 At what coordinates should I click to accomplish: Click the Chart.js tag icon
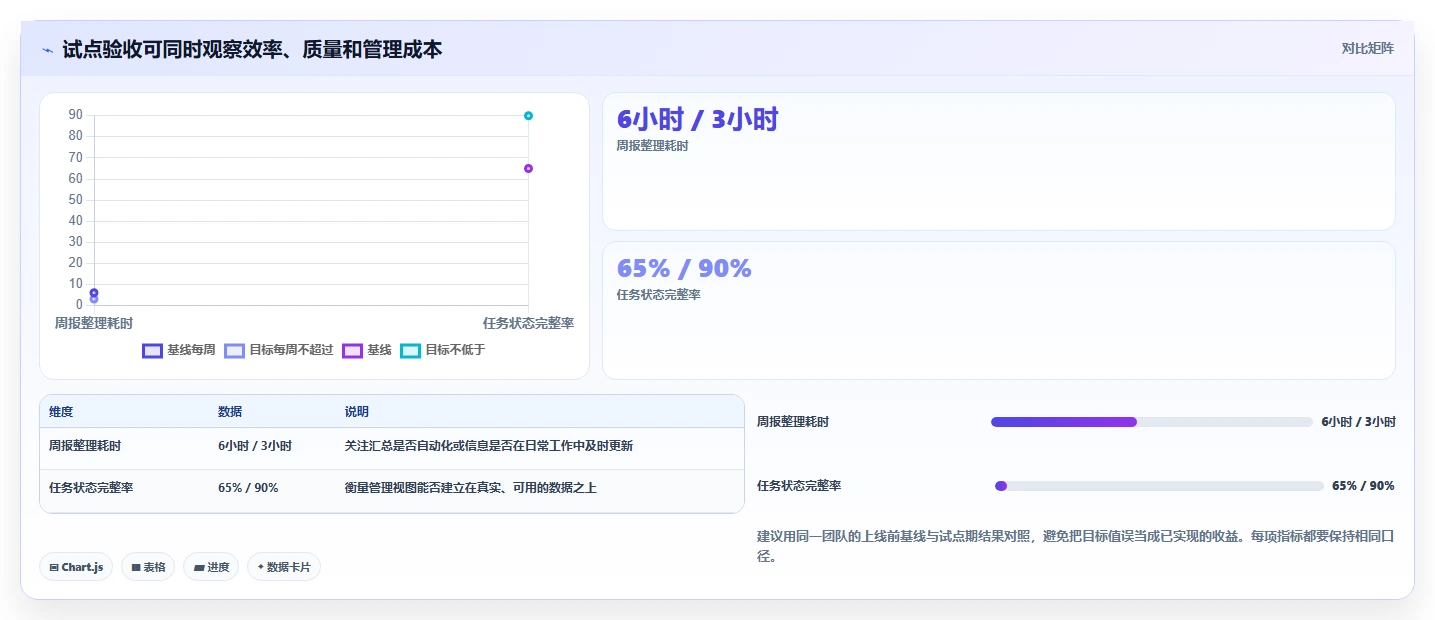point(54,567)
